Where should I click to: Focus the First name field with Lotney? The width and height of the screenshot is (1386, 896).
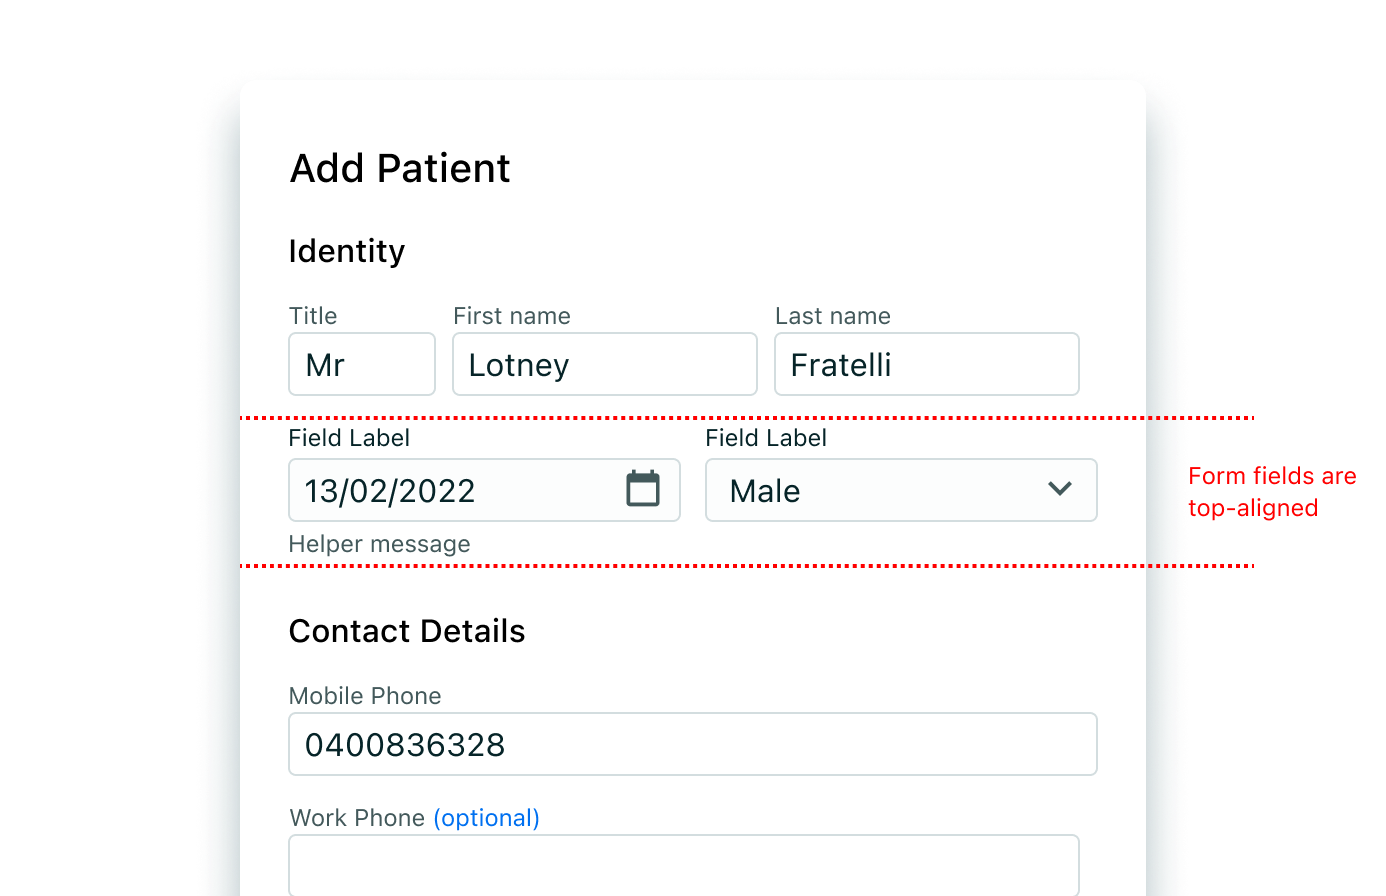click(x=605, y=364)
